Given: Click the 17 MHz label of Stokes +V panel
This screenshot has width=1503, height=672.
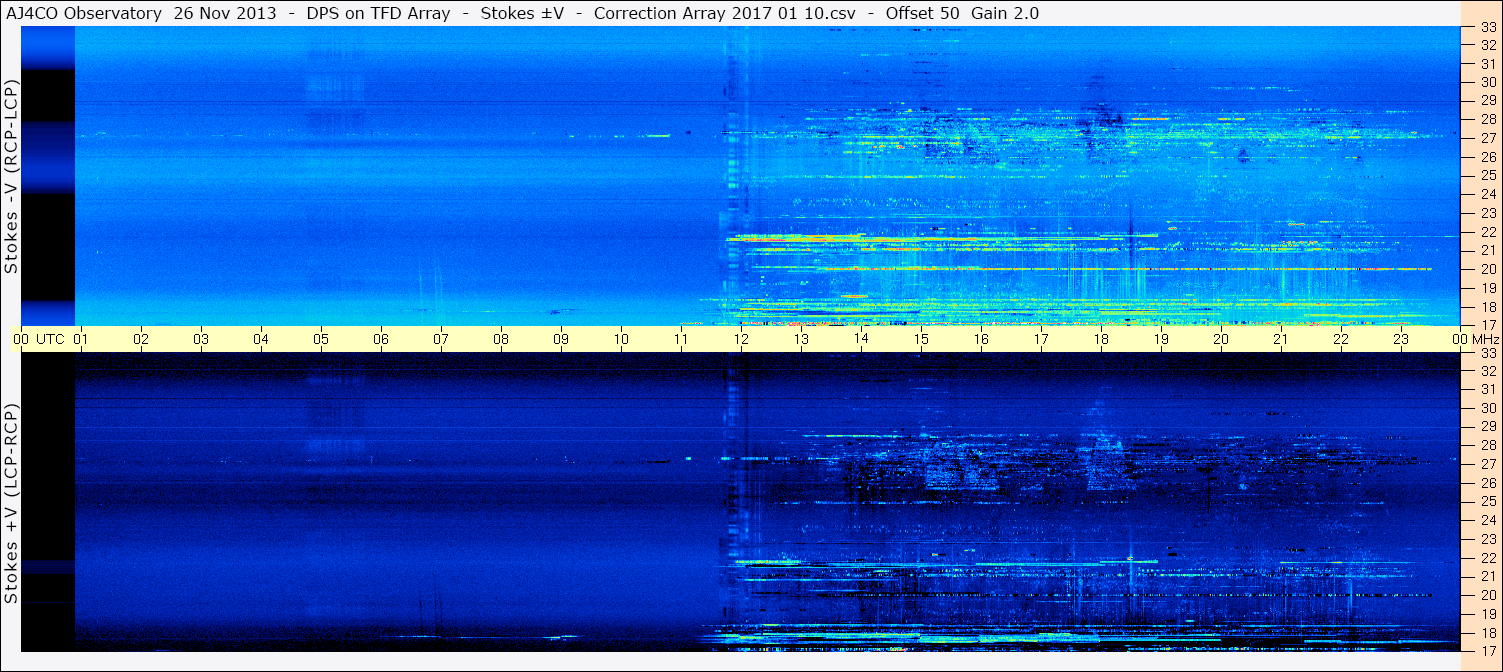Looking at the screenshot, I should pos(1488,650).
